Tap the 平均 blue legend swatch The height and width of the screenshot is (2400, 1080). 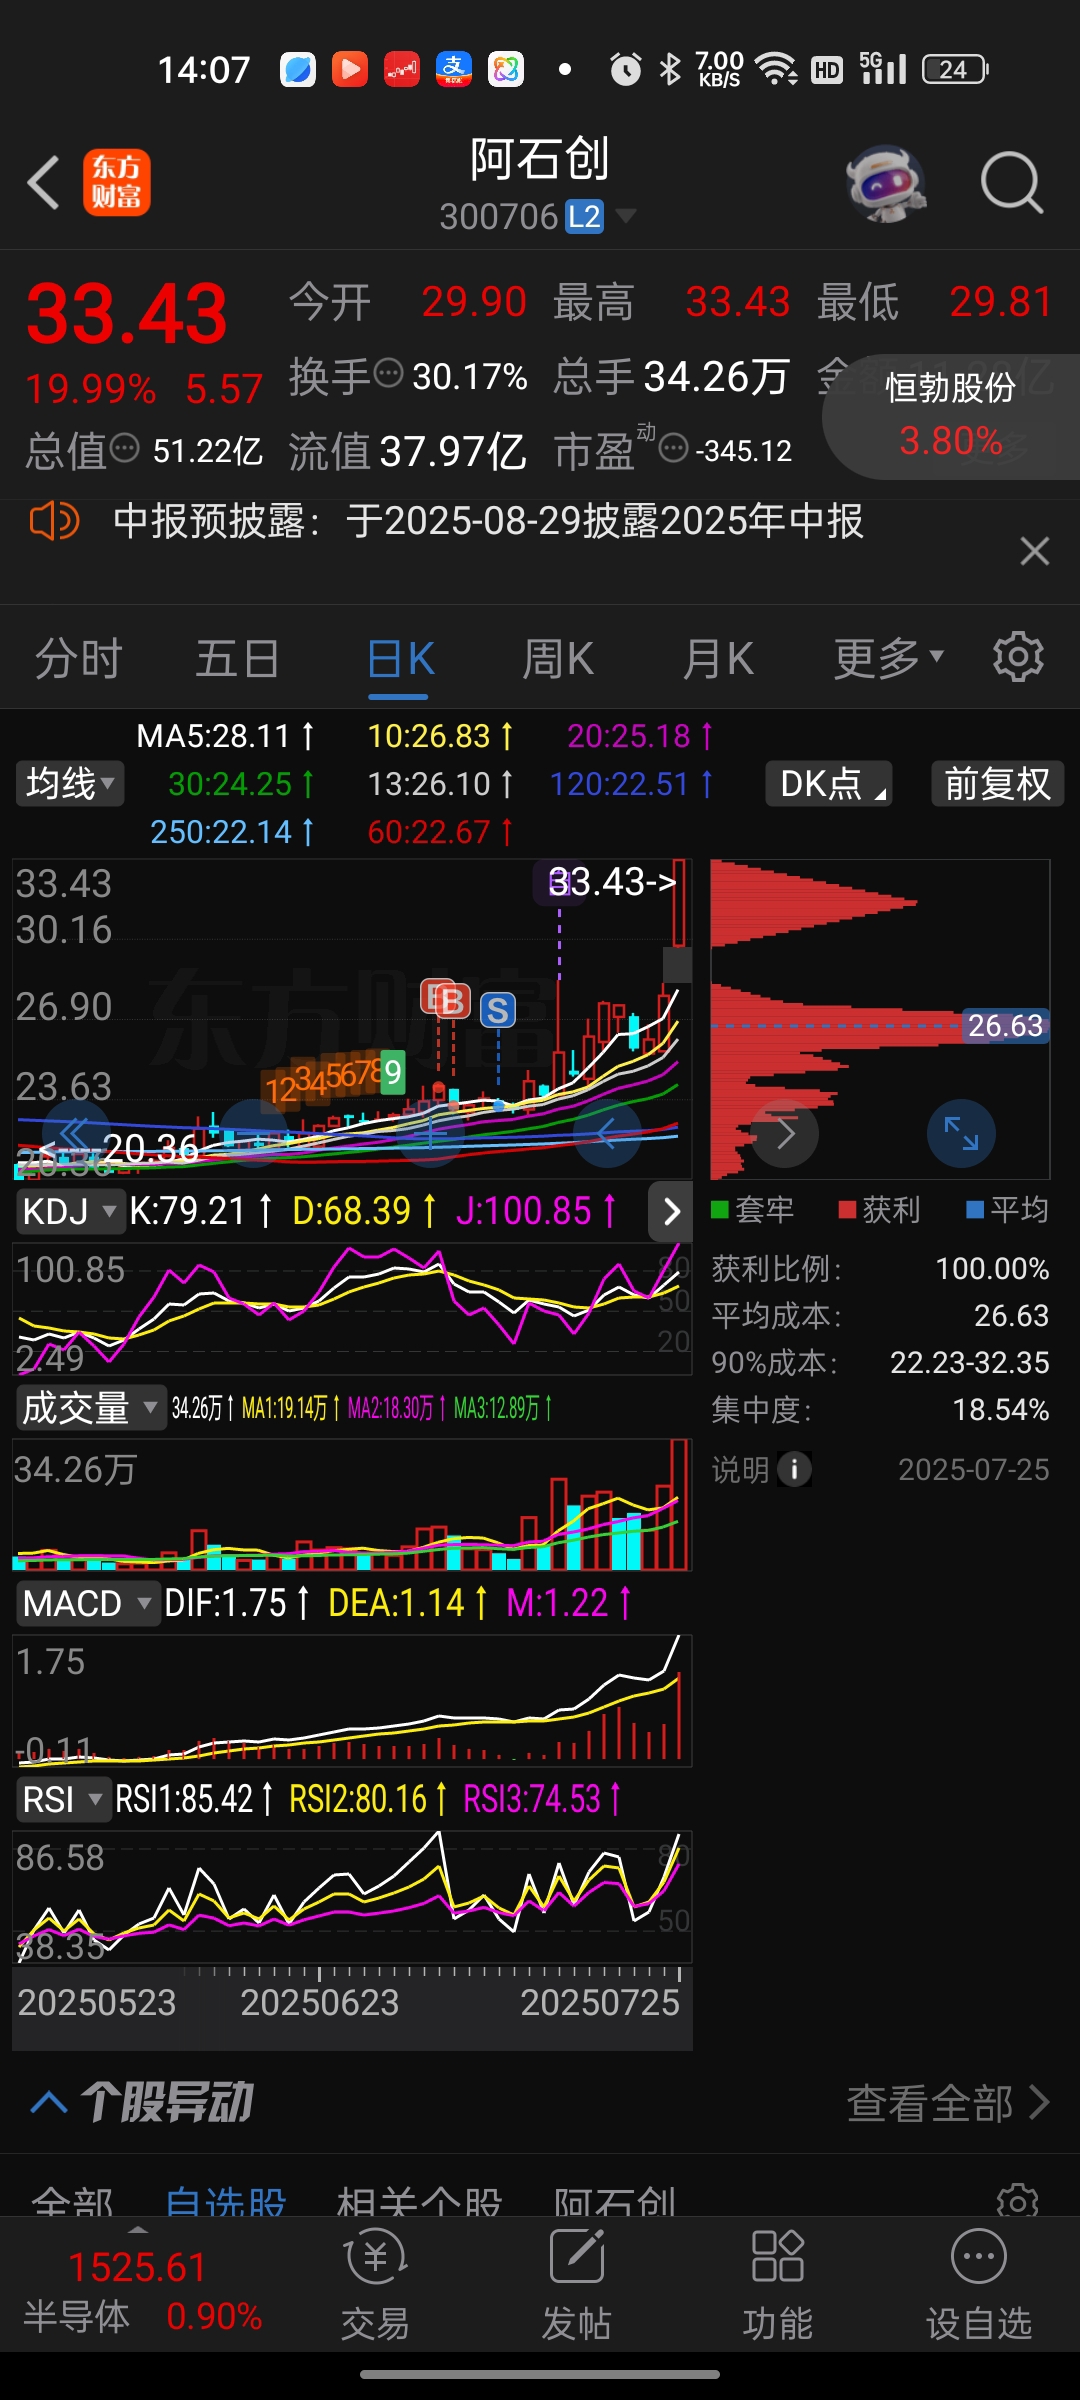975,1210
